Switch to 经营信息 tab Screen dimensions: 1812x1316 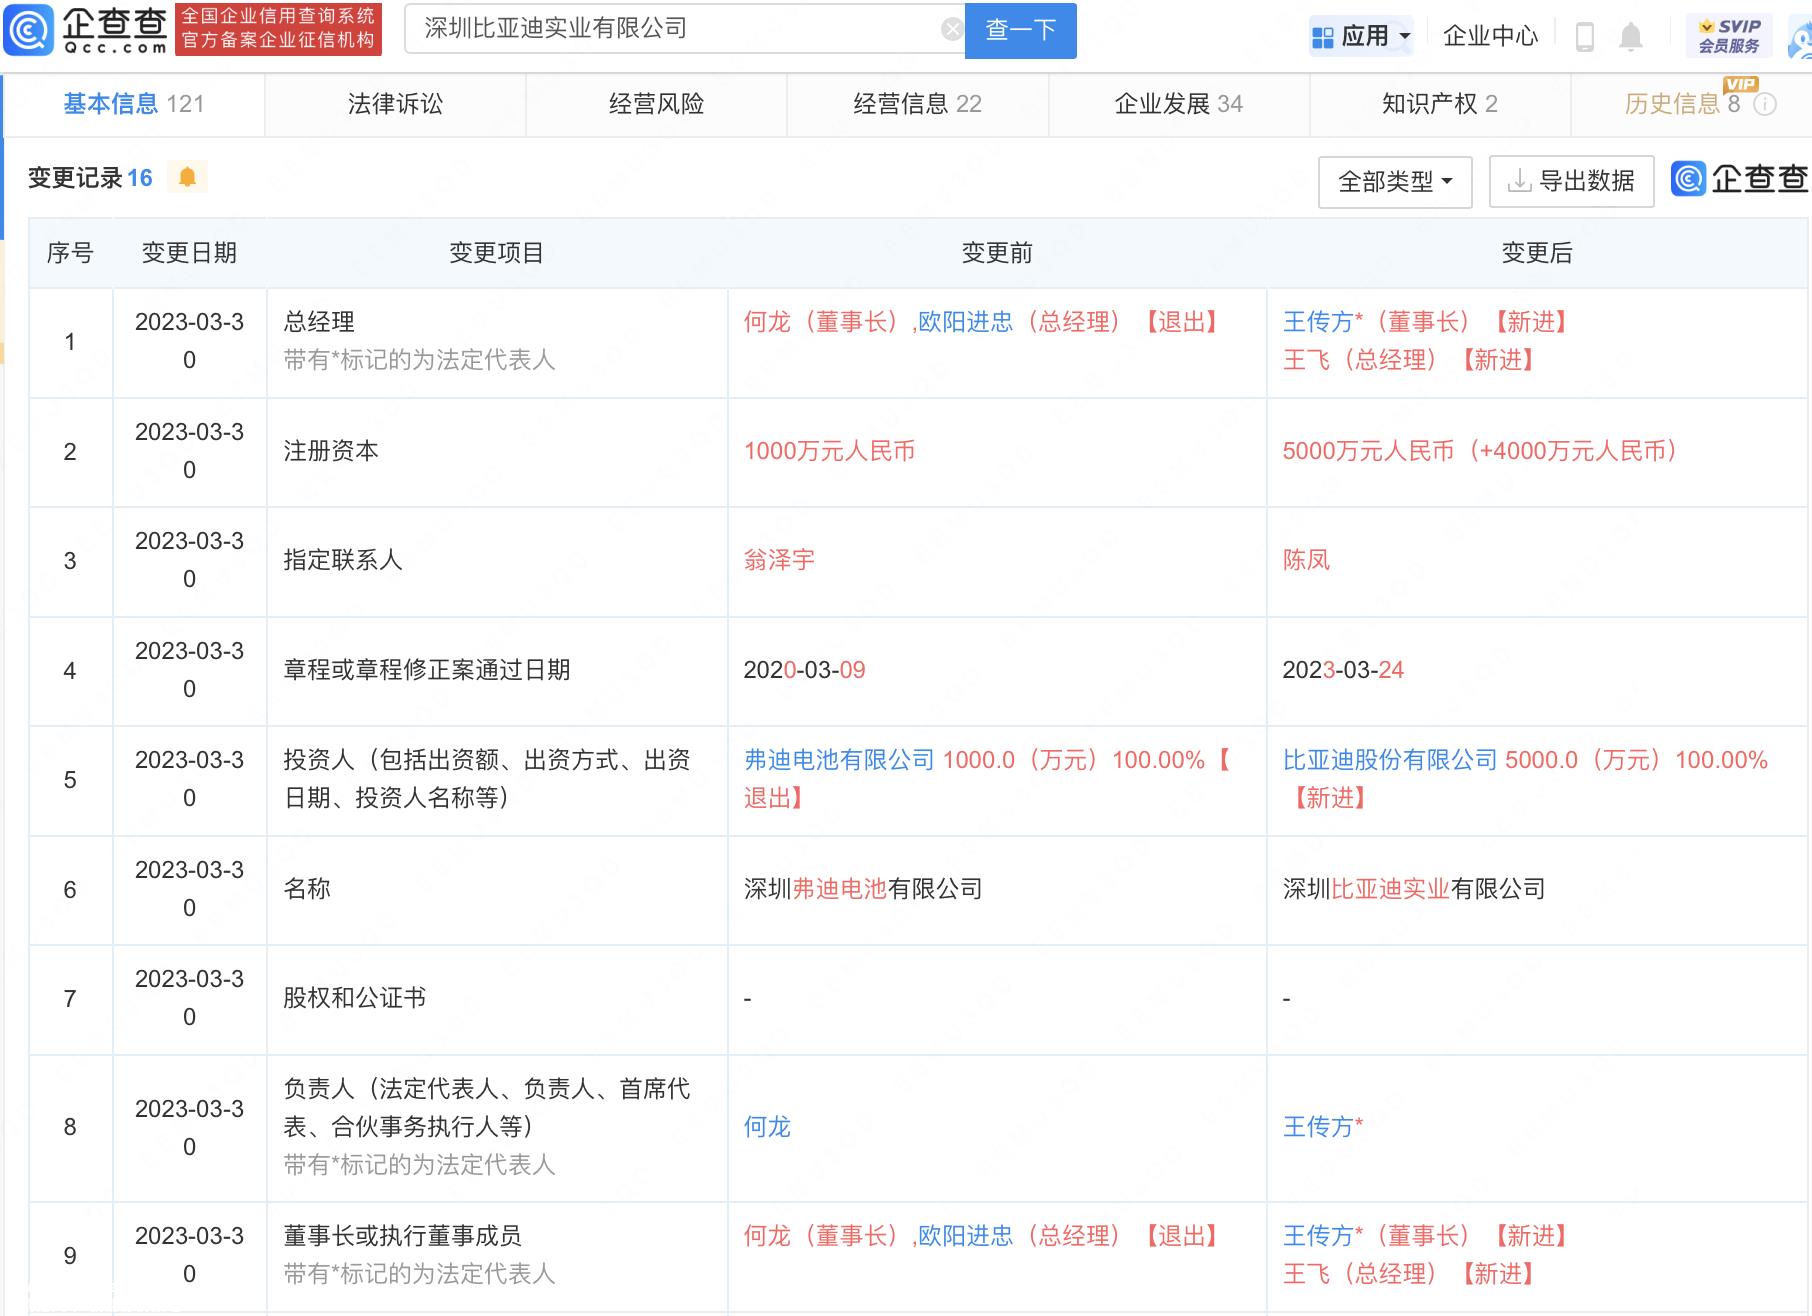[x=917, y=104]
